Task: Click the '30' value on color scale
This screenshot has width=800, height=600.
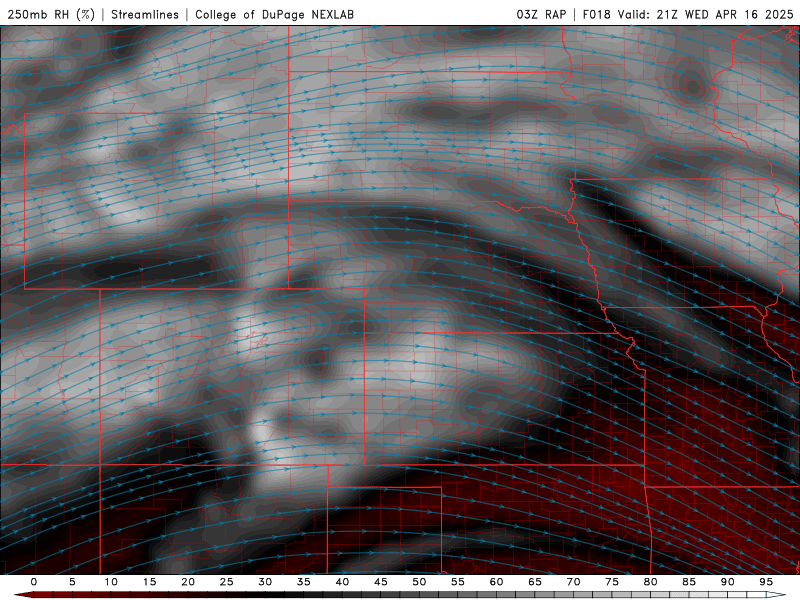Action: 265,582
